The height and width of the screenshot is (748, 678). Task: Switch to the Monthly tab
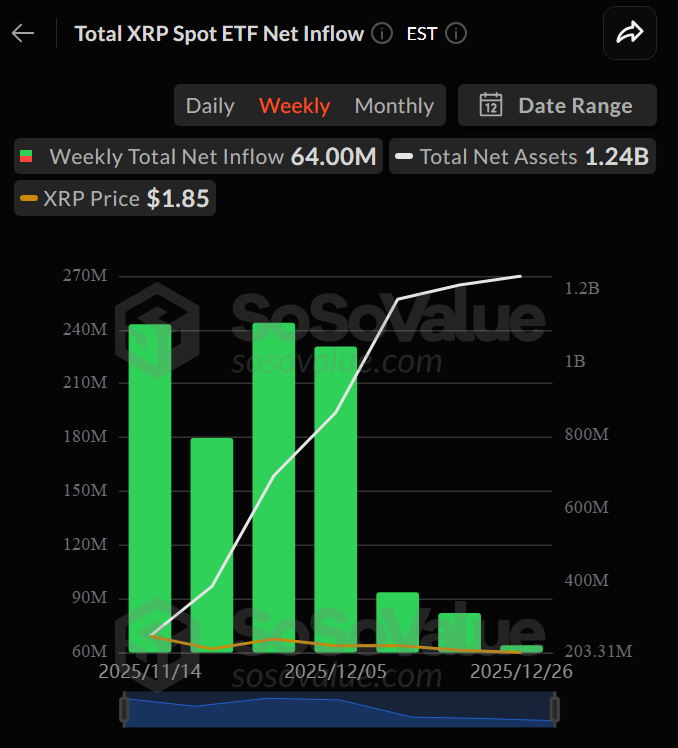click(x=394, y=105)
